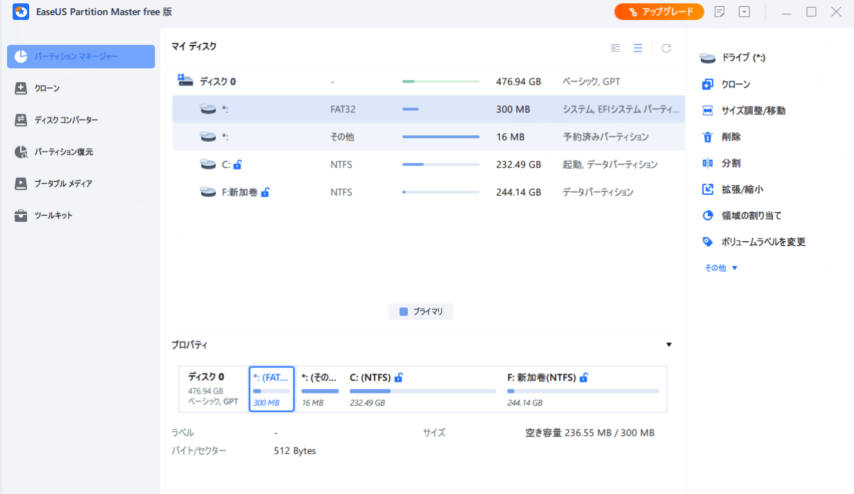The width and height of the screenshot is (854, 494).
Task: Click the drive icon of the C: row
Action: (x=208, y=164)
